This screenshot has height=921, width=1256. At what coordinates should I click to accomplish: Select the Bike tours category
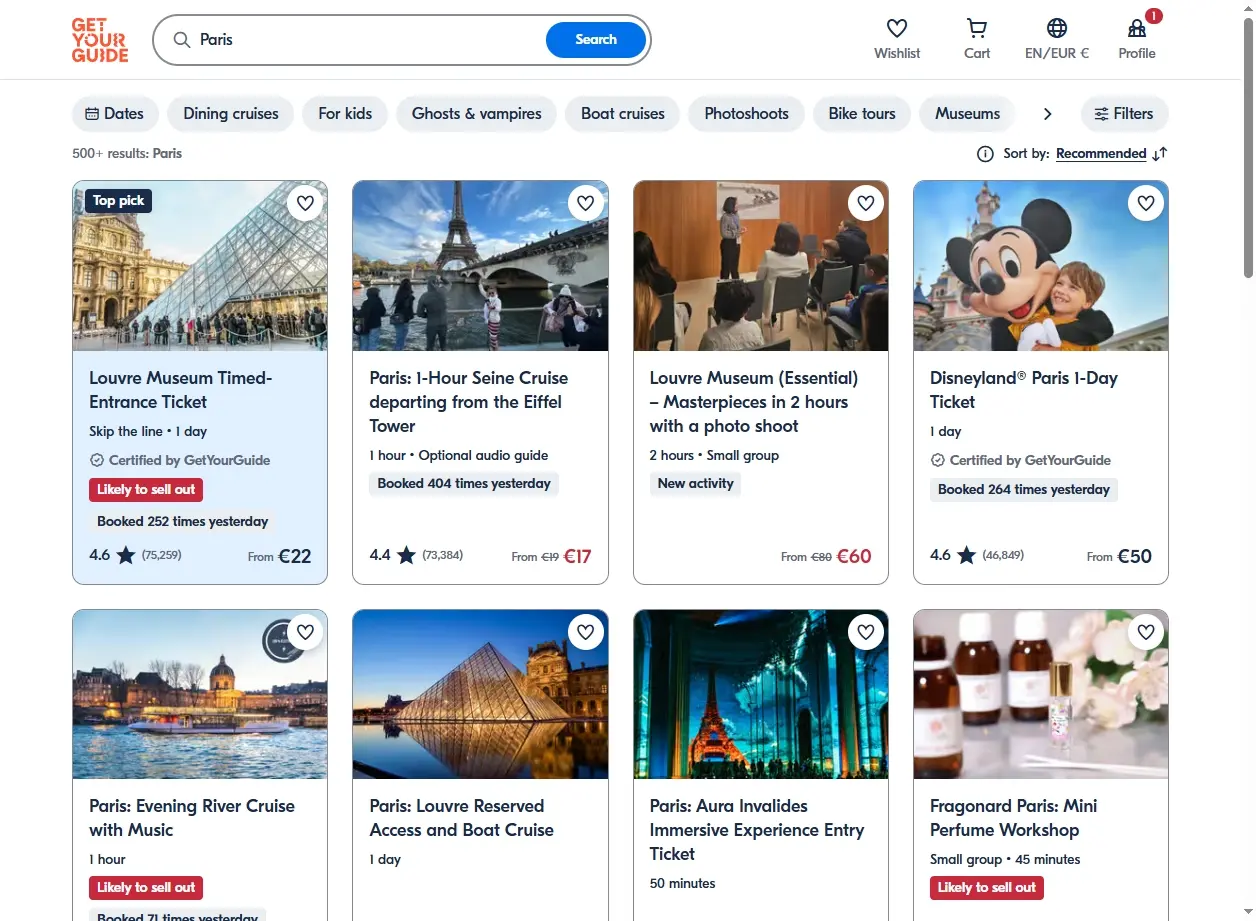[x=862, y=114]
